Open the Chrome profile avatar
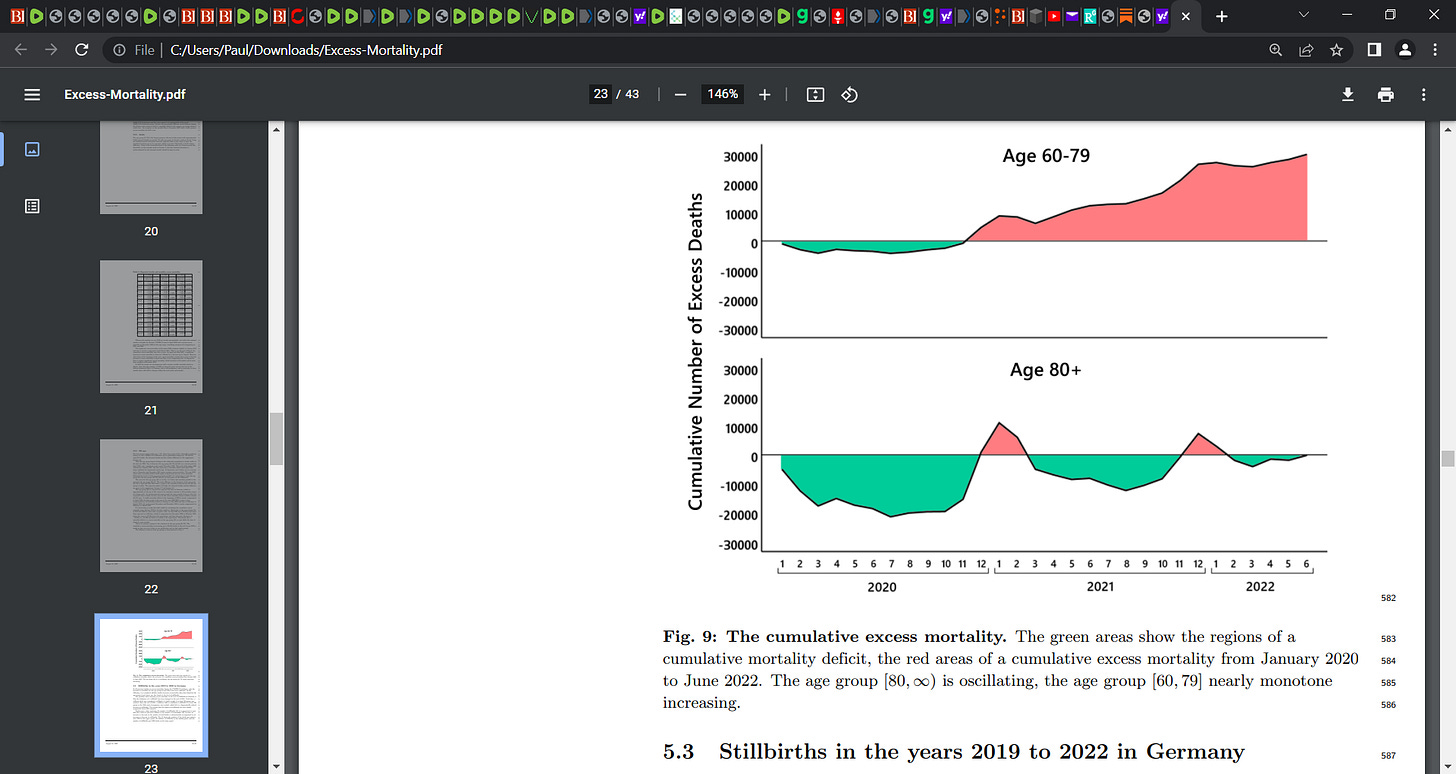Screen dimensions: 1456x774 [x=1404, y=49]
